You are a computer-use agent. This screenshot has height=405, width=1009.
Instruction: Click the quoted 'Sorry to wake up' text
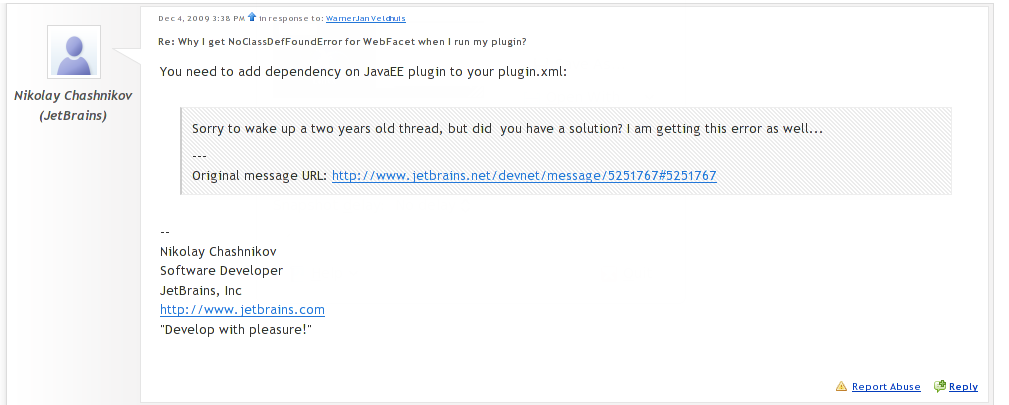[x=508, y=129]
